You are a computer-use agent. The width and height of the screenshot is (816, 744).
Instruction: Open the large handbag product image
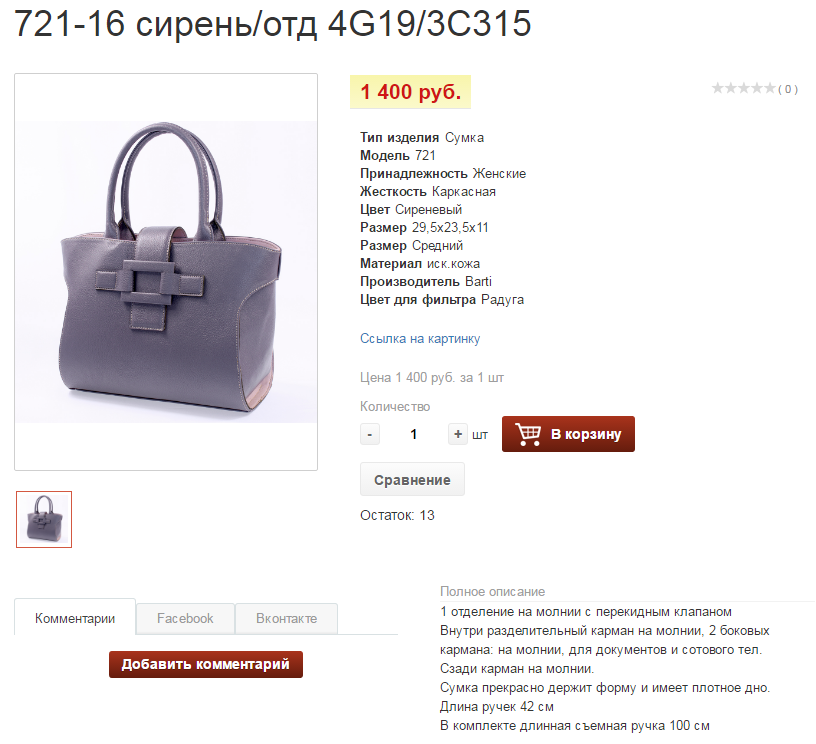coord(166,272)
